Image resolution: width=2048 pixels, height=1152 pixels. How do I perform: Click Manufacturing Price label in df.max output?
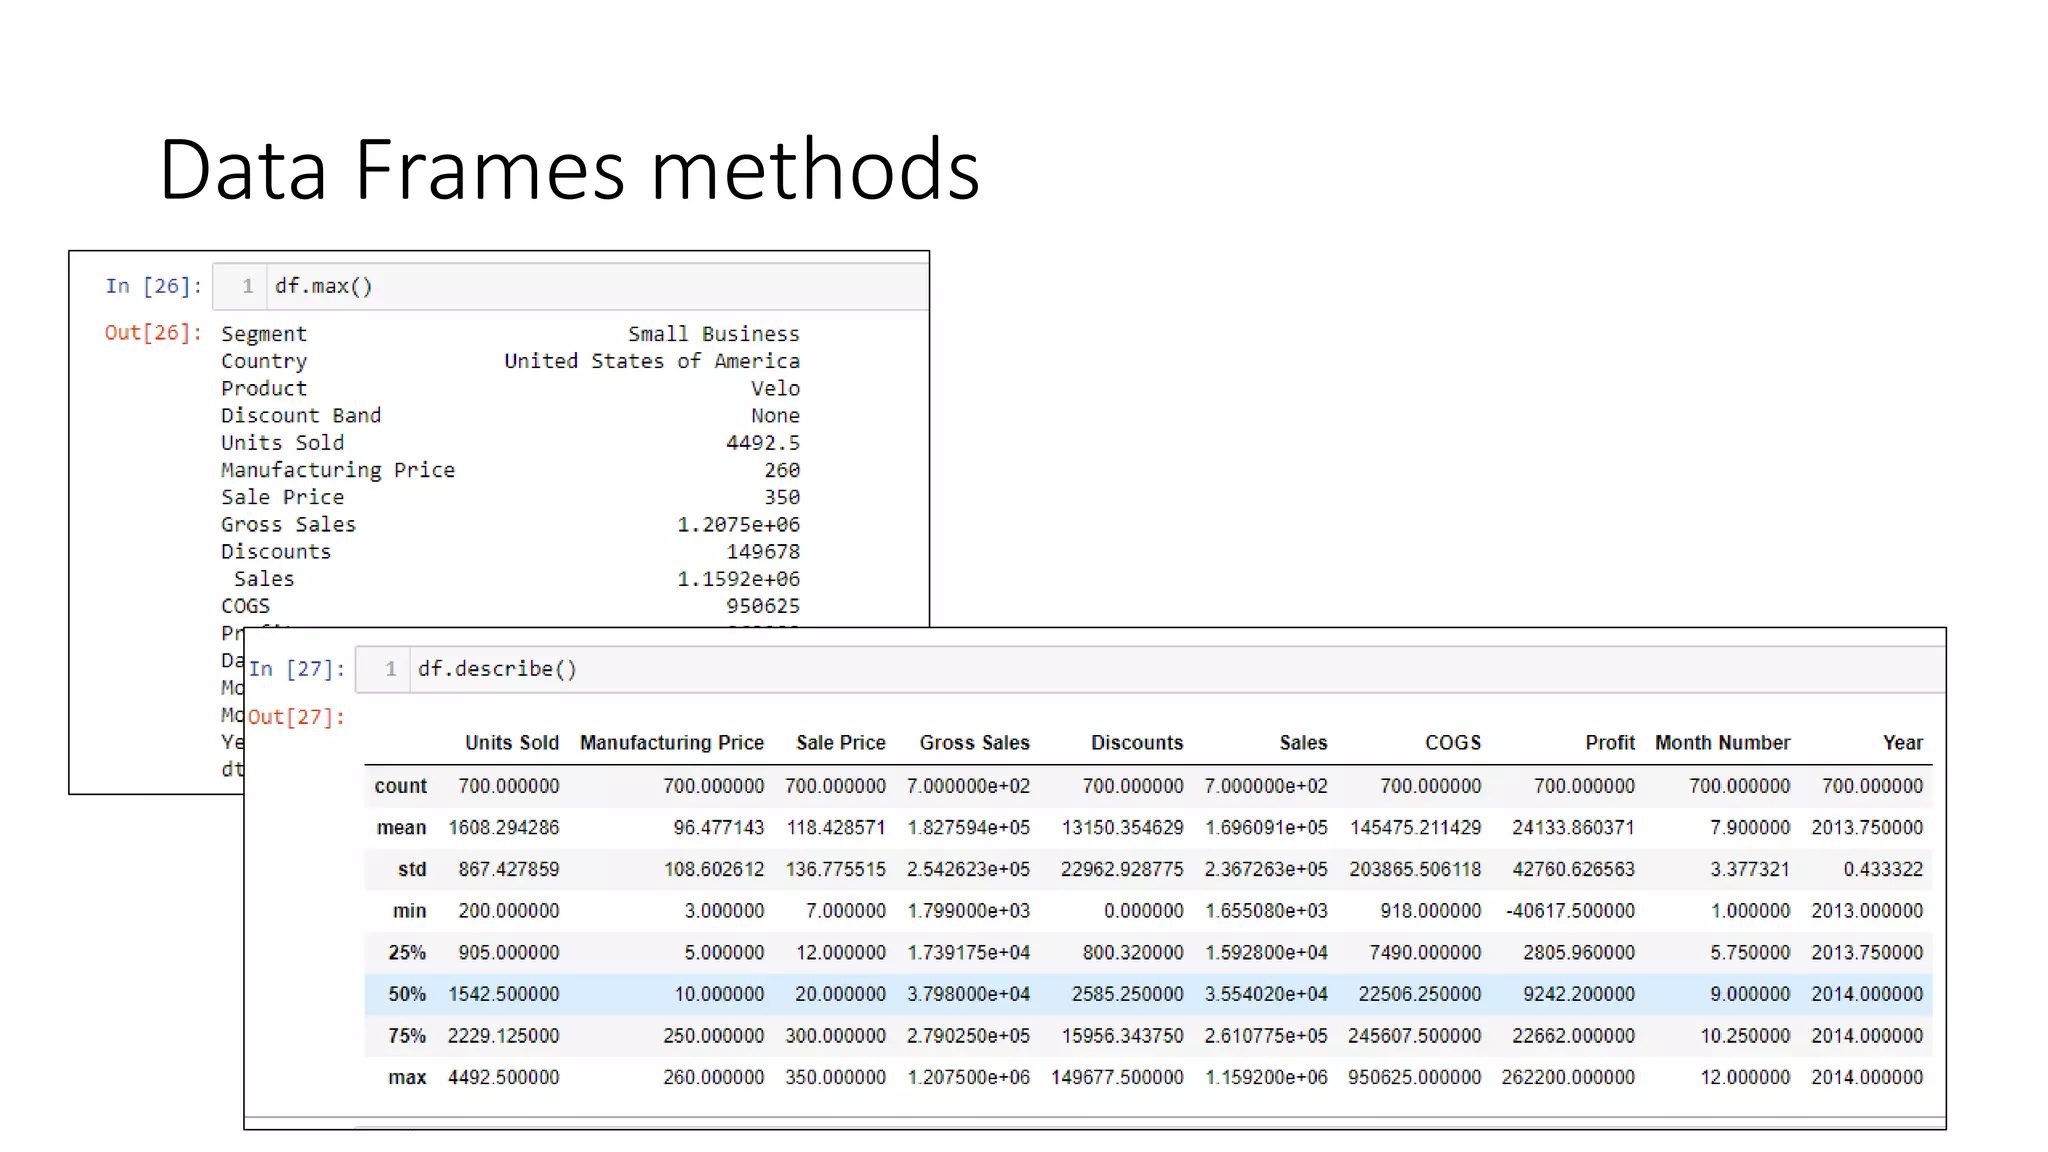click(338, 470)
